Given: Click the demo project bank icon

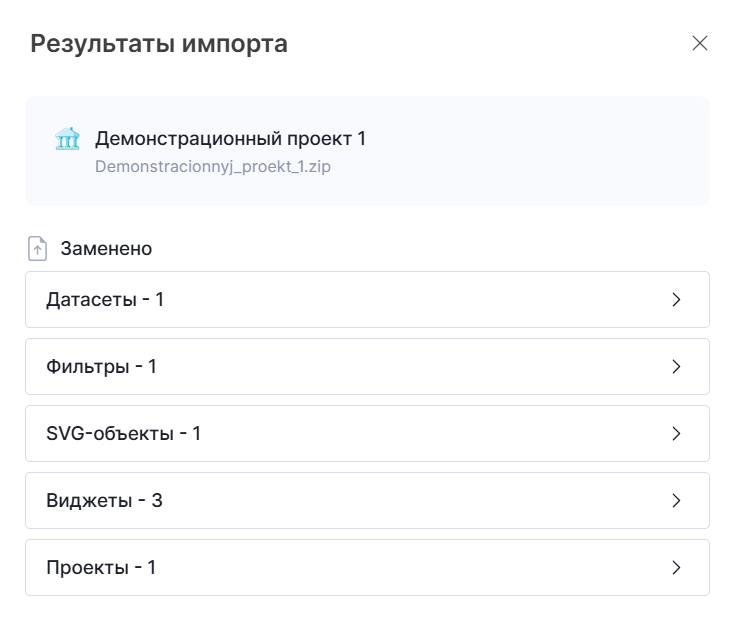Looking at the screenshot, I should click(67, 140).
